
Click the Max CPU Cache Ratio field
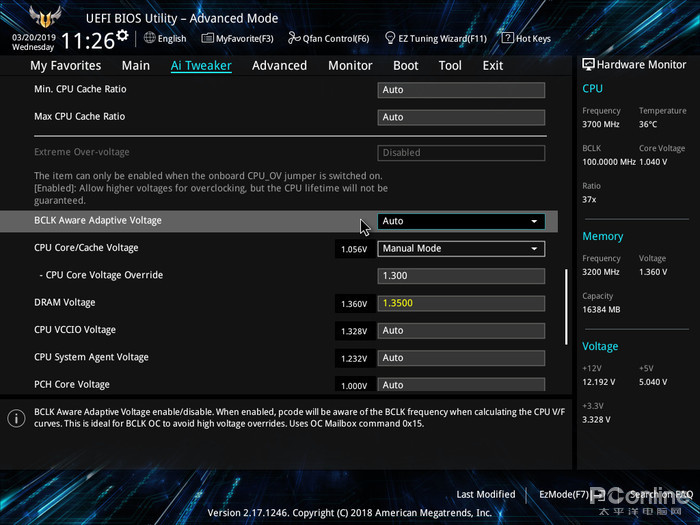click(x=461, y=117)
